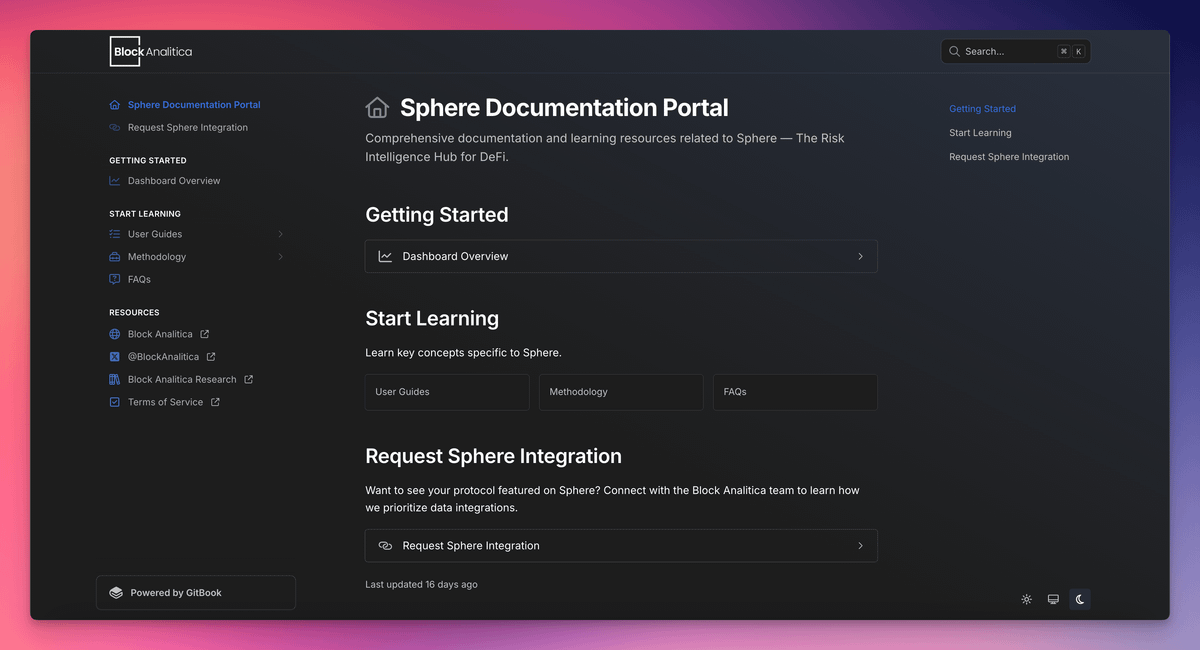
Task: Click the K key badge in search bar
Action: [x=1078, y=51]
